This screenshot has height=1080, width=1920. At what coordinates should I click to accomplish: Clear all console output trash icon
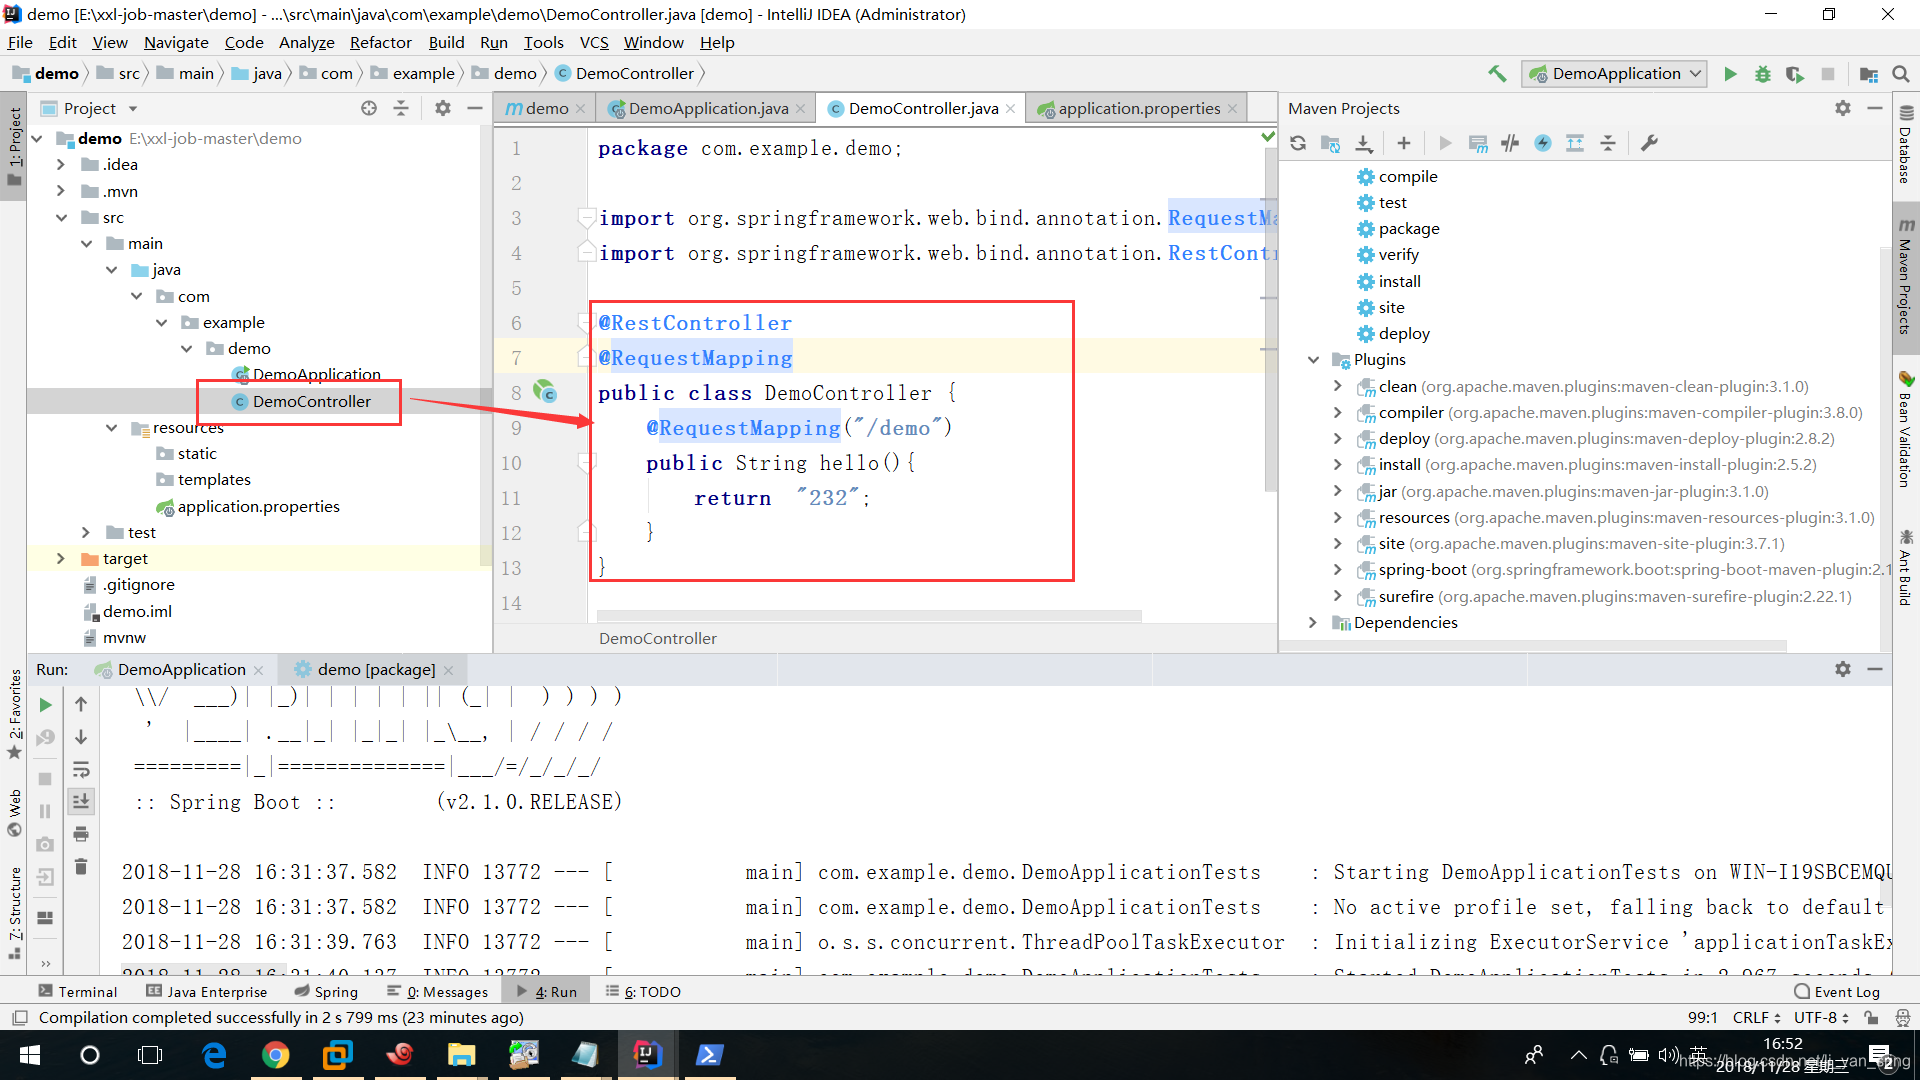coord(81,866)
